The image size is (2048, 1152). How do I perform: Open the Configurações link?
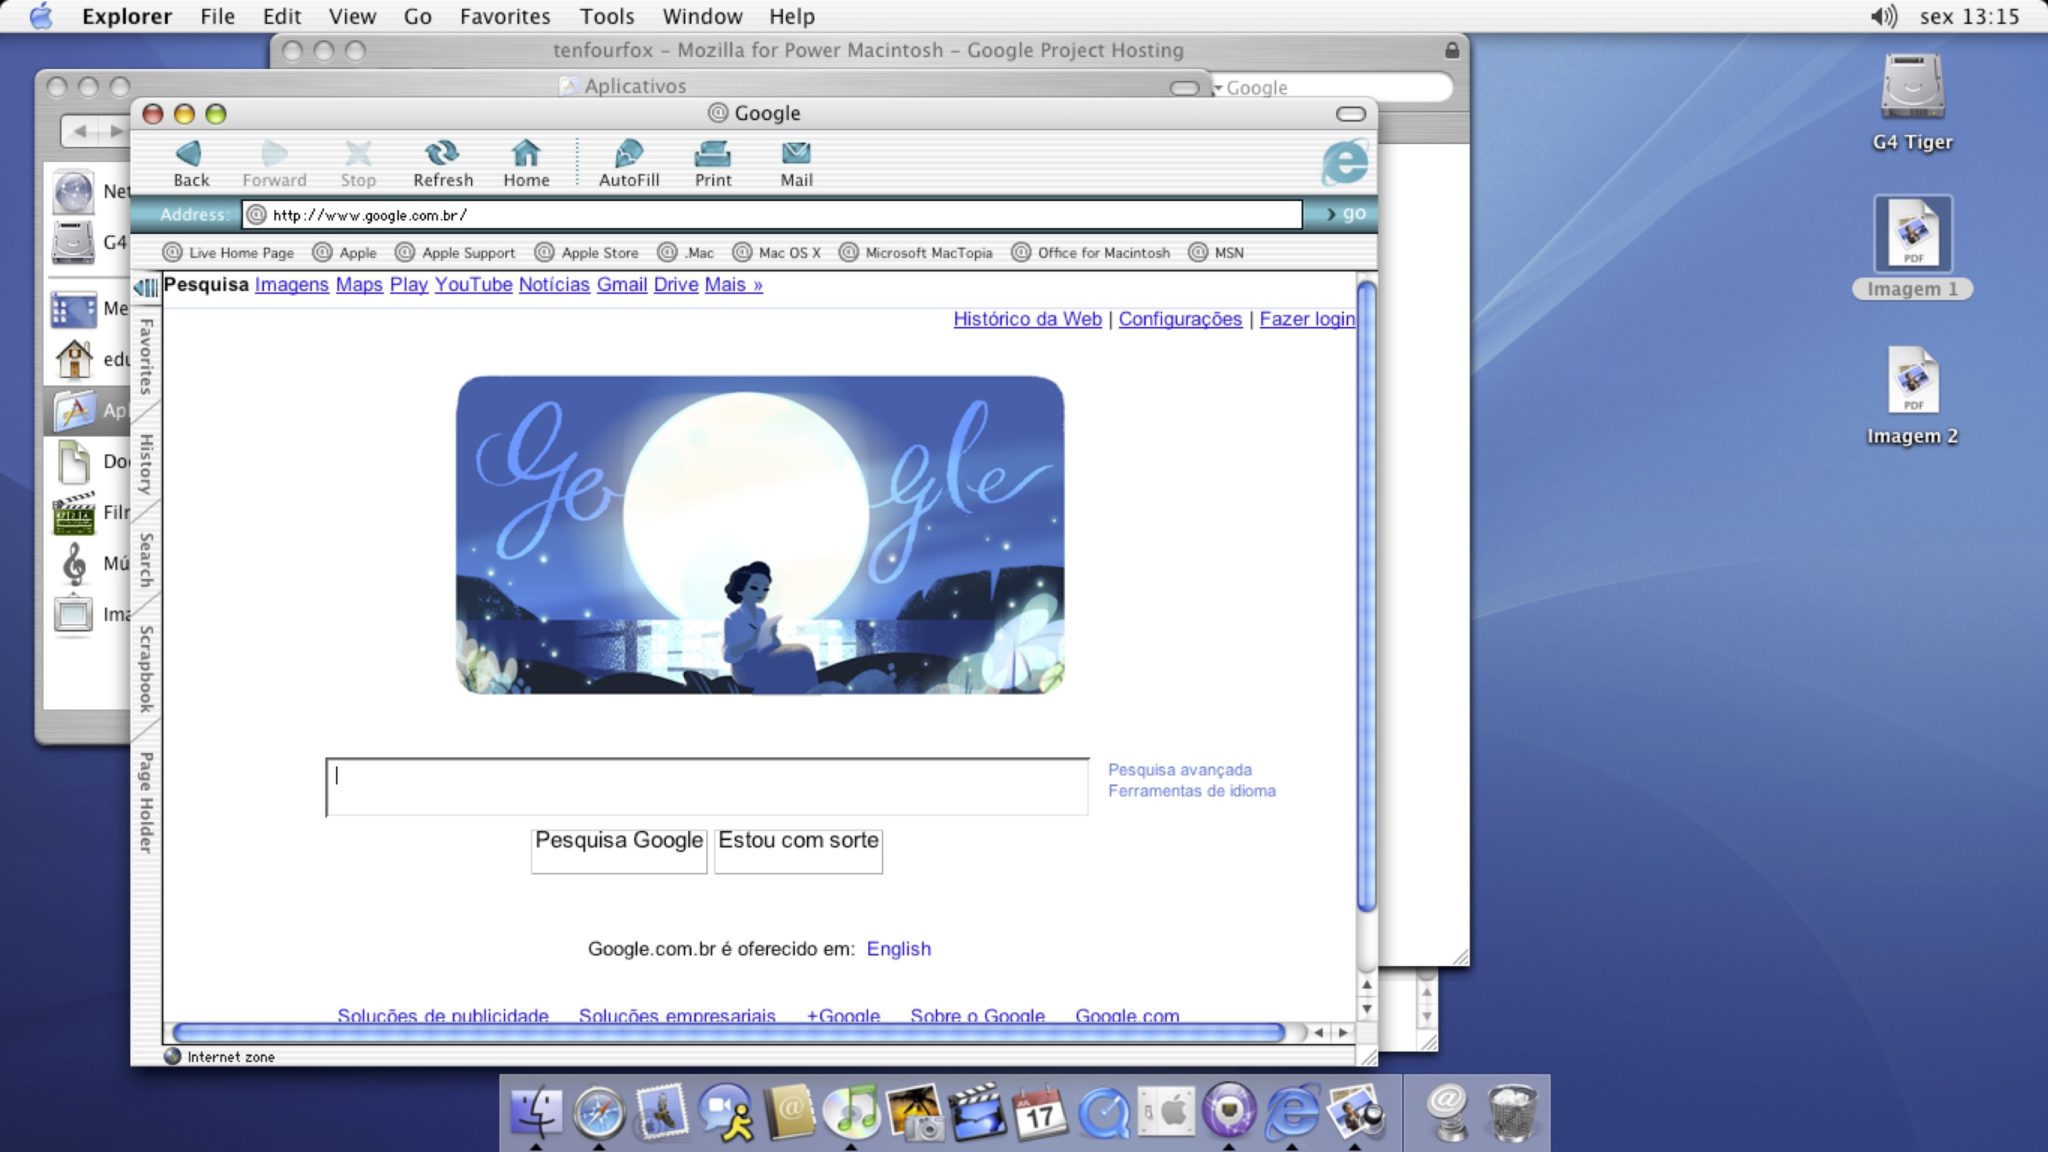[1180, 319]
